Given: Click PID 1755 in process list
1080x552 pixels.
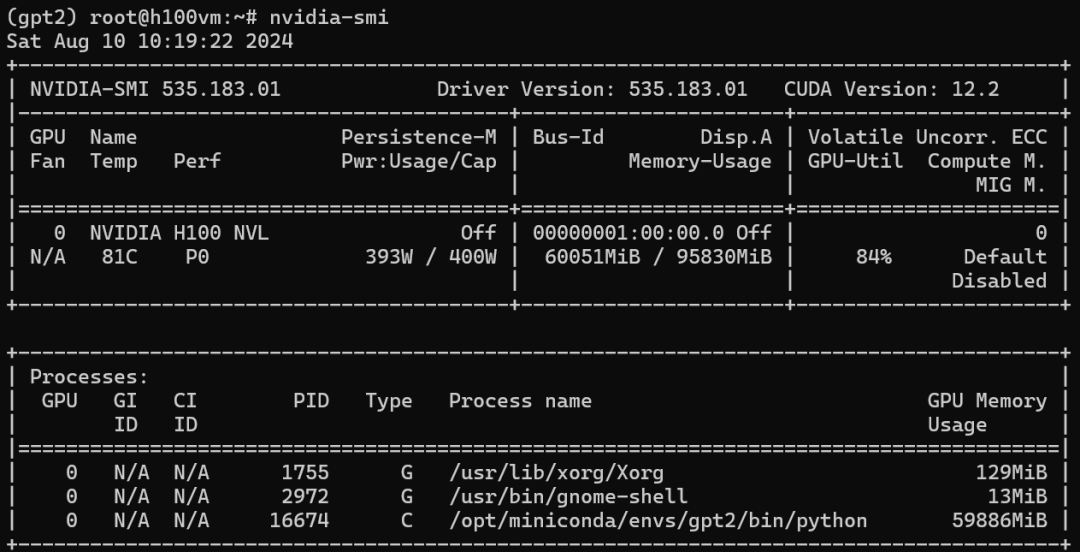Looking at the screenshot, I should pos(305,472).
